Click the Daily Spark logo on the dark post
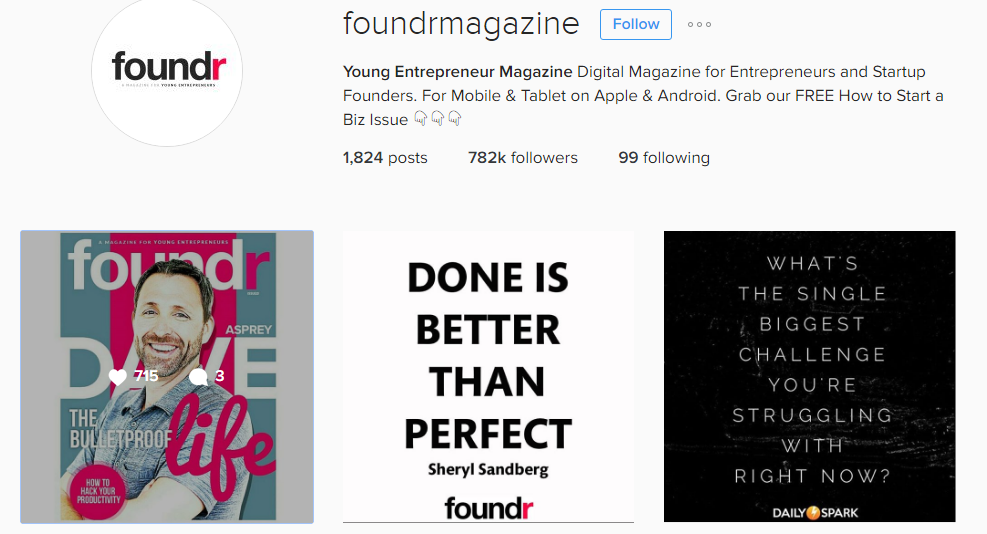The height and width of the screenshot is (534, 987). coord(815,512)
